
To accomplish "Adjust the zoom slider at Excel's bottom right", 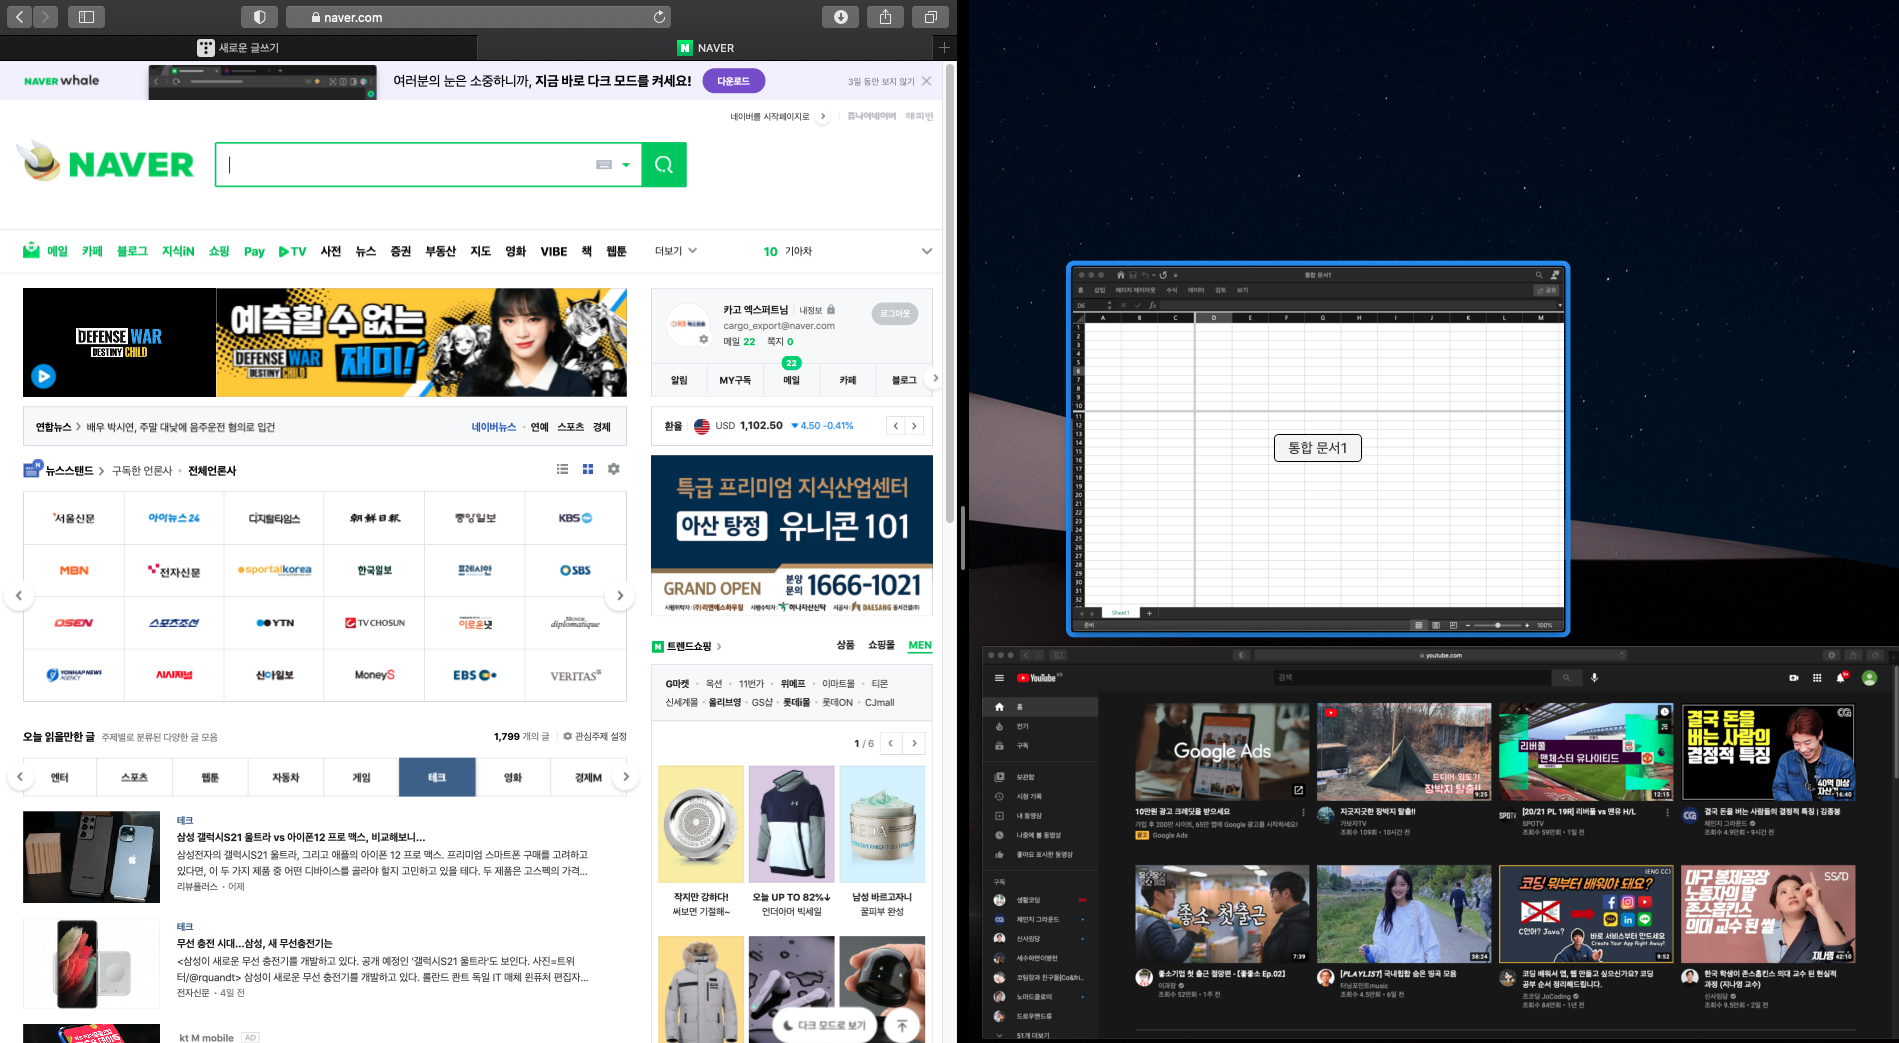I will point(1497,624).
